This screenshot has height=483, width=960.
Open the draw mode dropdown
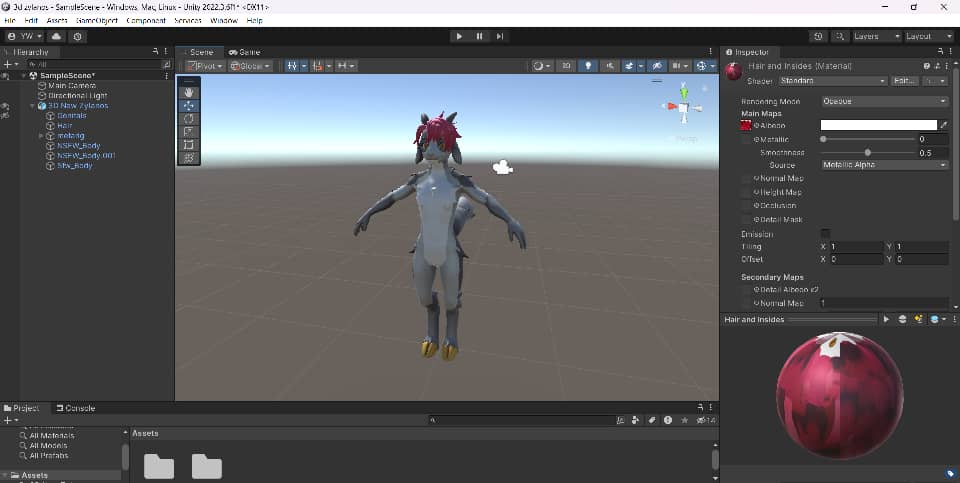click(541, 66)
